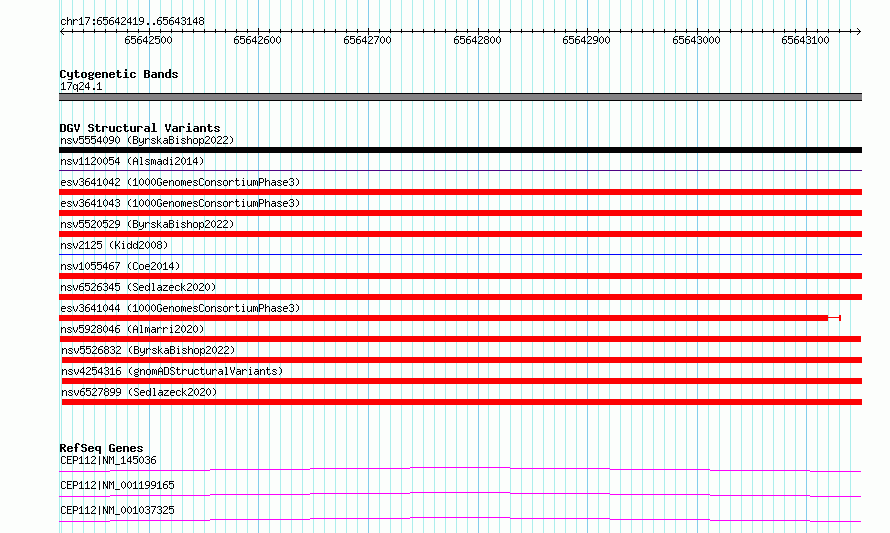
Task: Click the 65643000 ruler position label
Action: coord(696,40)
